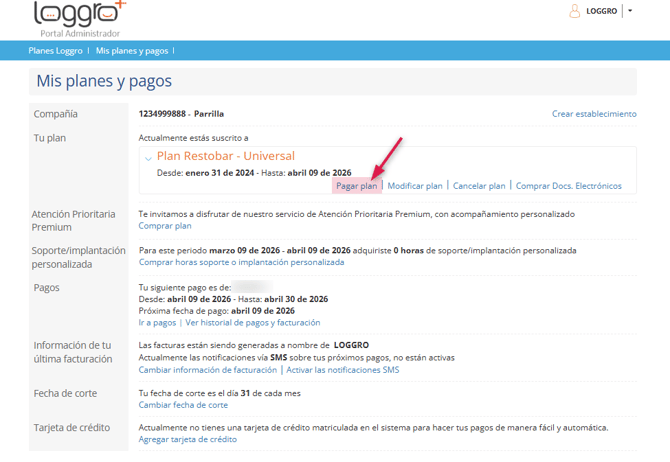The height and width of the screenshot is (462, 670).
Task: Click the Próxima fecha de pago text
Action: point(217,311)
